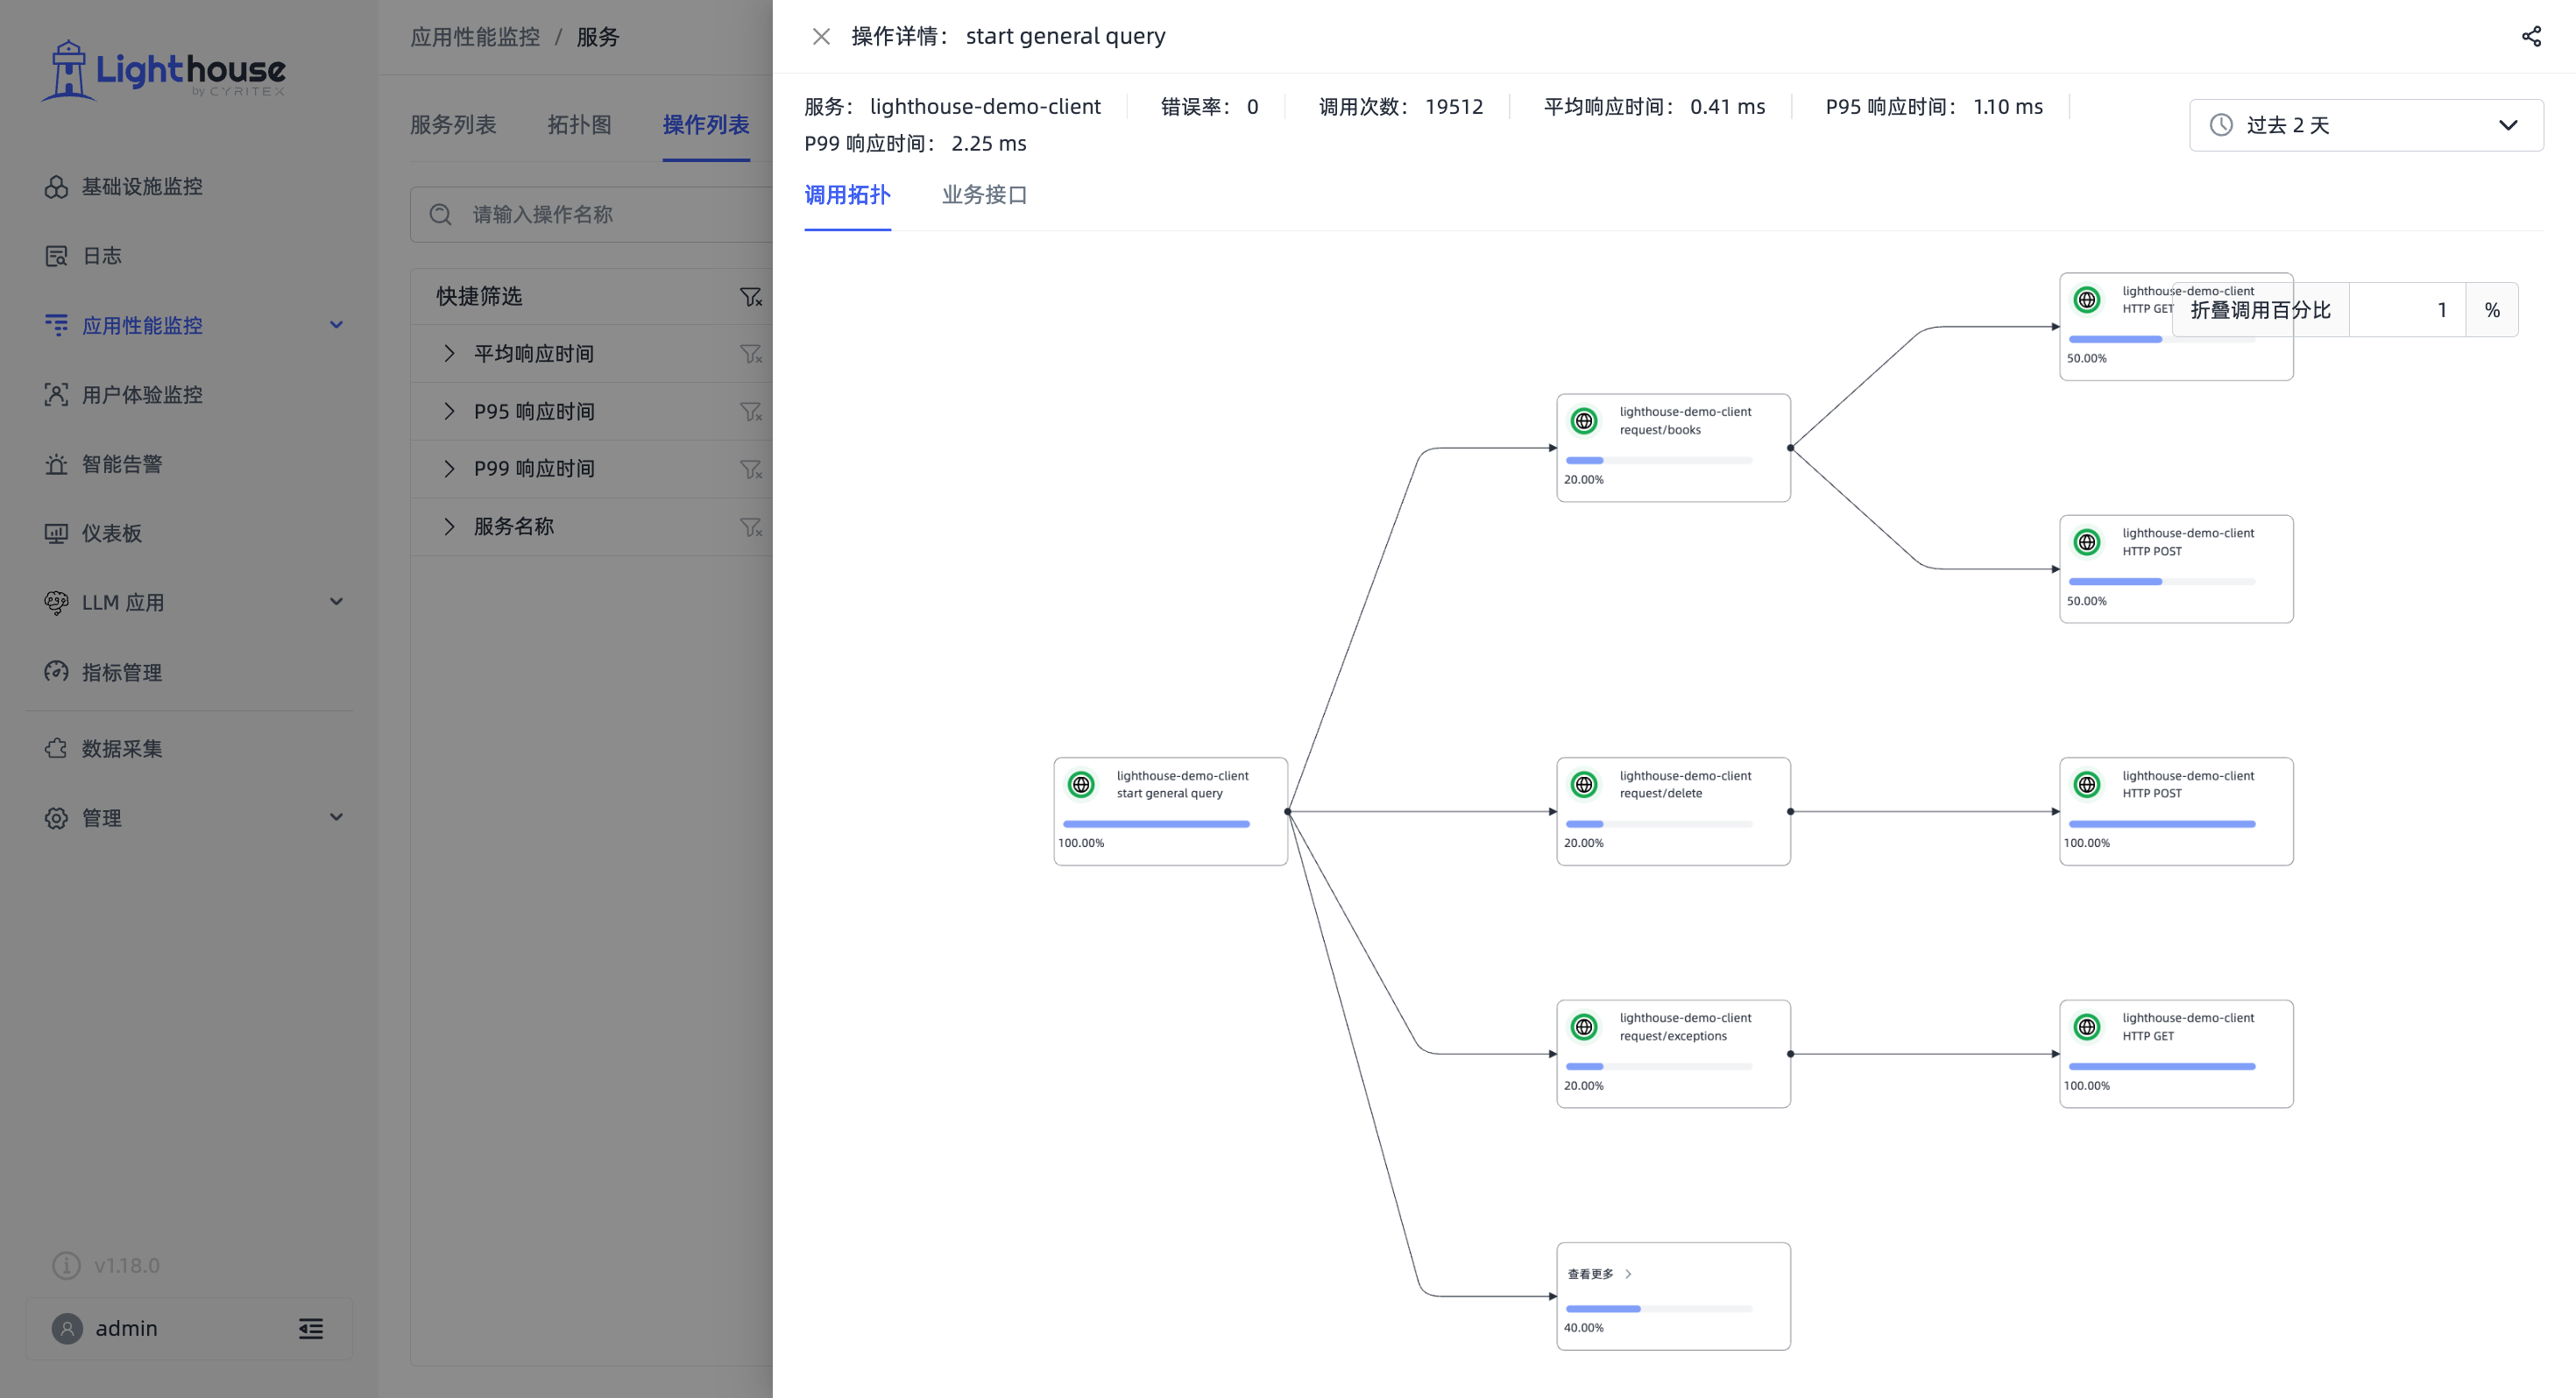Switch to the 拓扑图 tab
Viewport: 2576px width, 1398px height.
(579, 125)
